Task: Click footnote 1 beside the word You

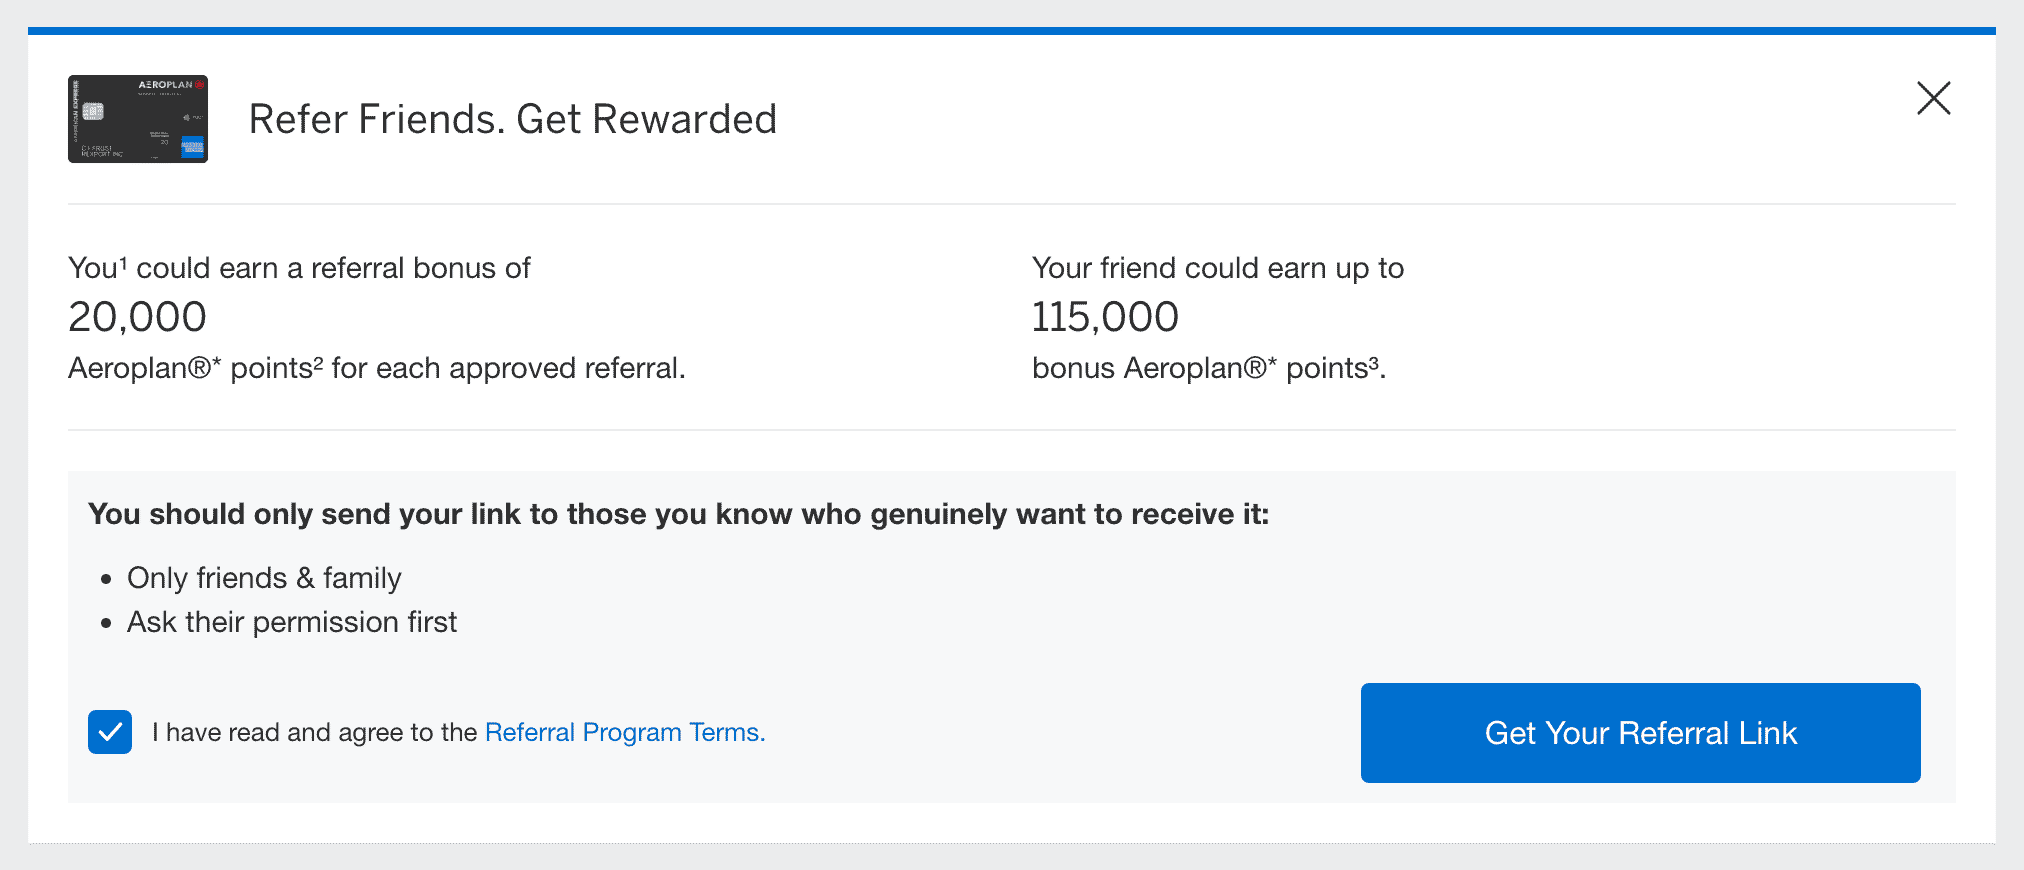Action: point(123,262)
